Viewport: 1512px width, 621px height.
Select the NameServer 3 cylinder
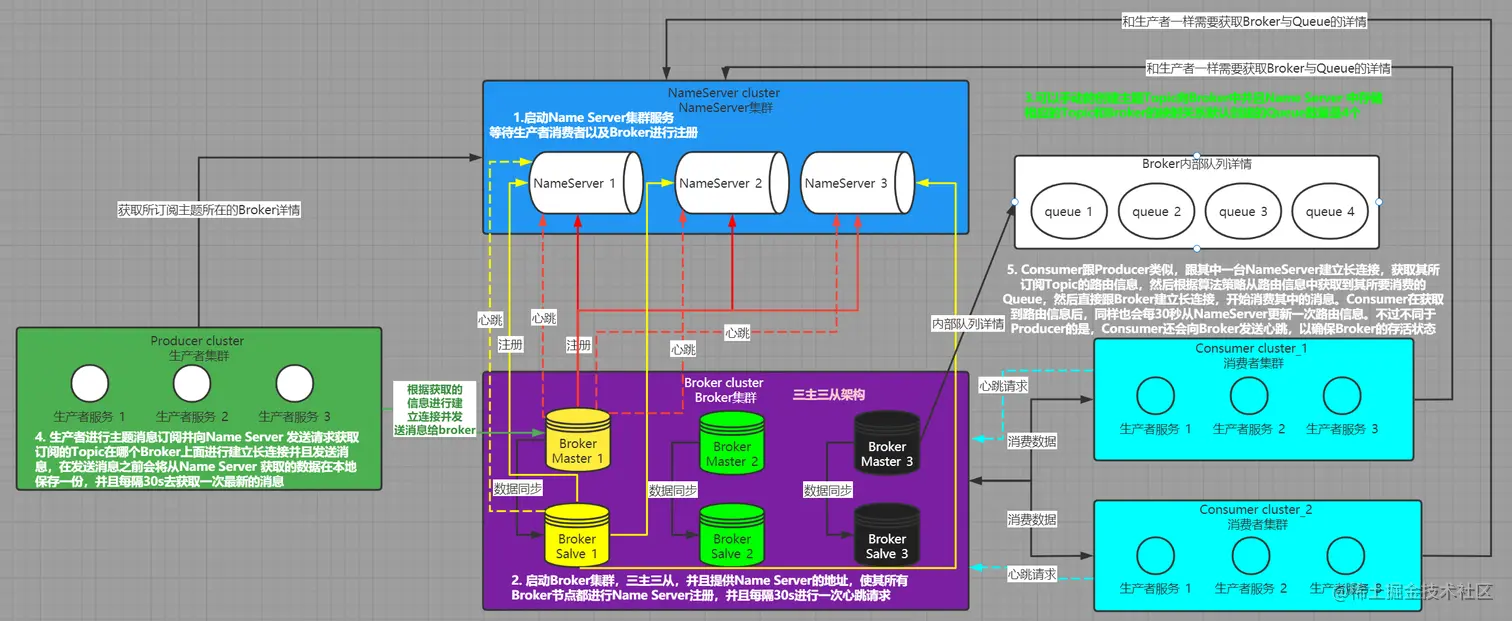(848, 183)
